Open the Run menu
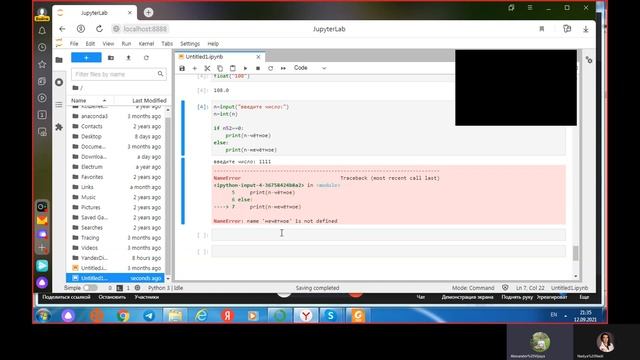Screen dimensions: 640x360 [127, 44]
